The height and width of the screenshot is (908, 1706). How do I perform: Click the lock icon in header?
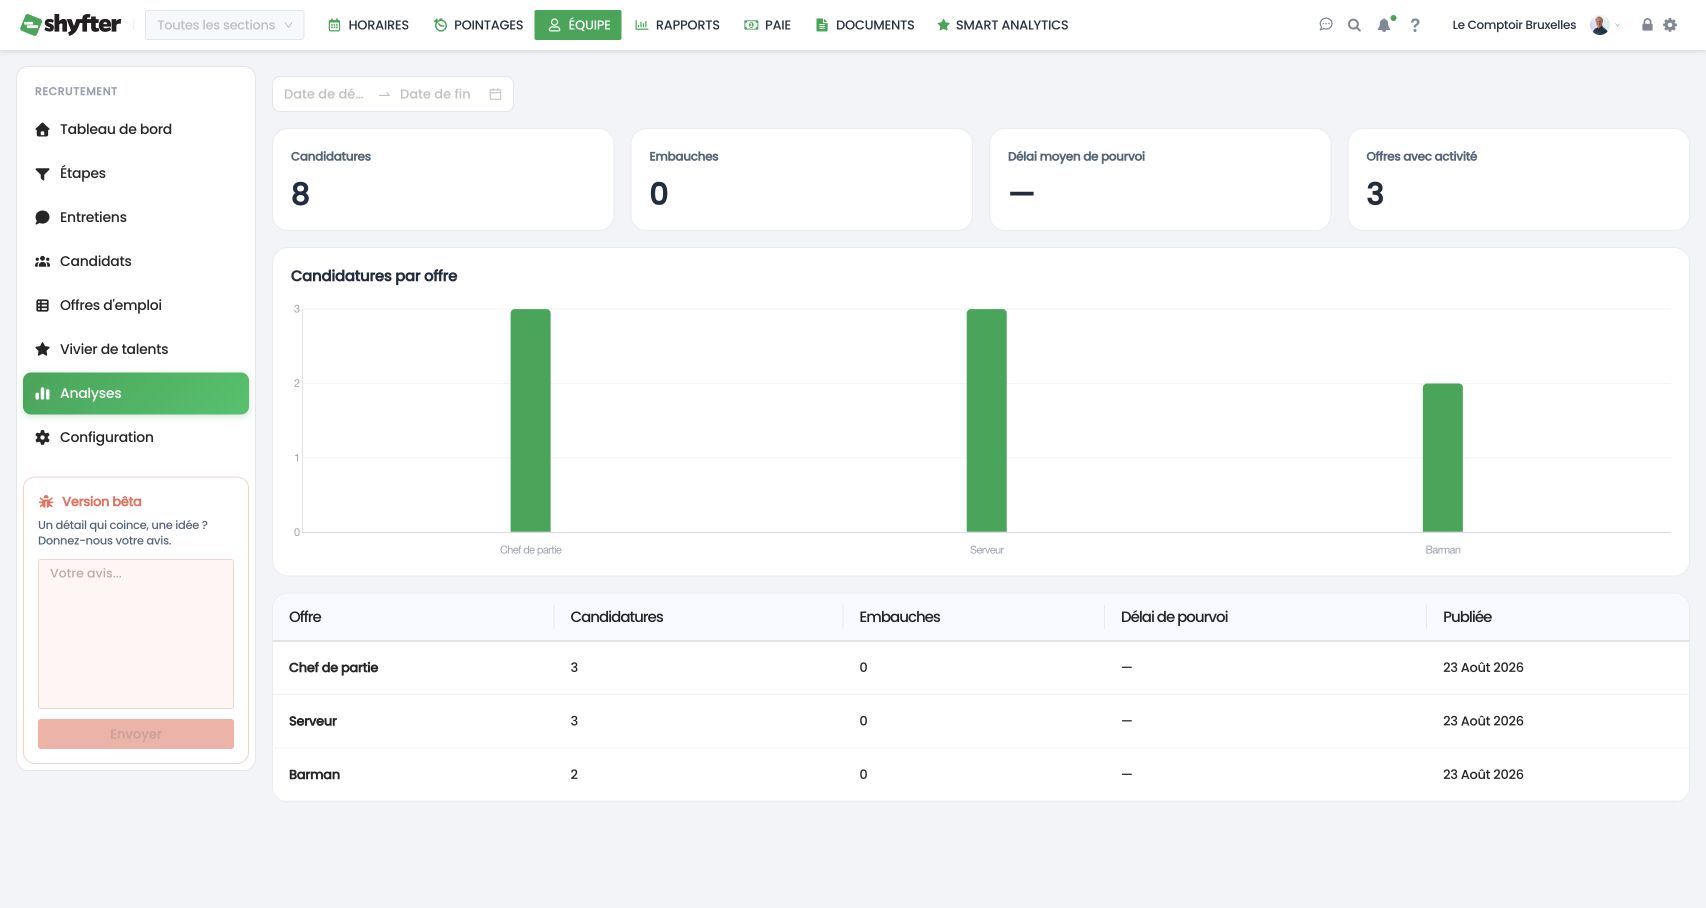coord(1647,25)
